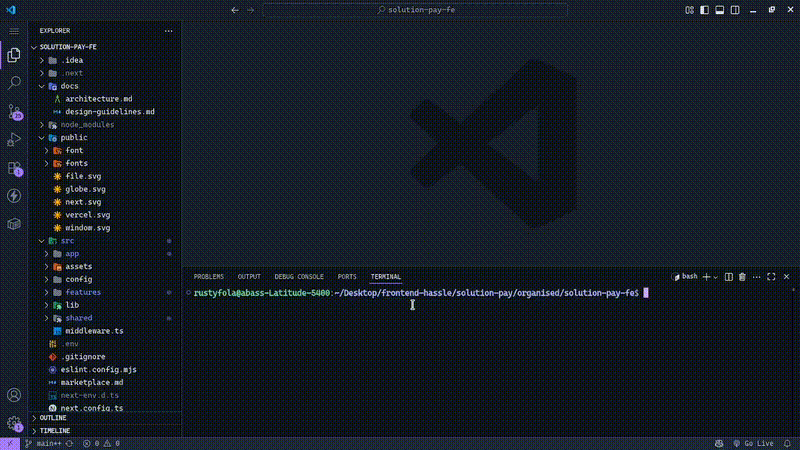The height and width of the screenshot is (450, 800).
Task: Open vercel.svg file
Action: click(x=105, y=215)
